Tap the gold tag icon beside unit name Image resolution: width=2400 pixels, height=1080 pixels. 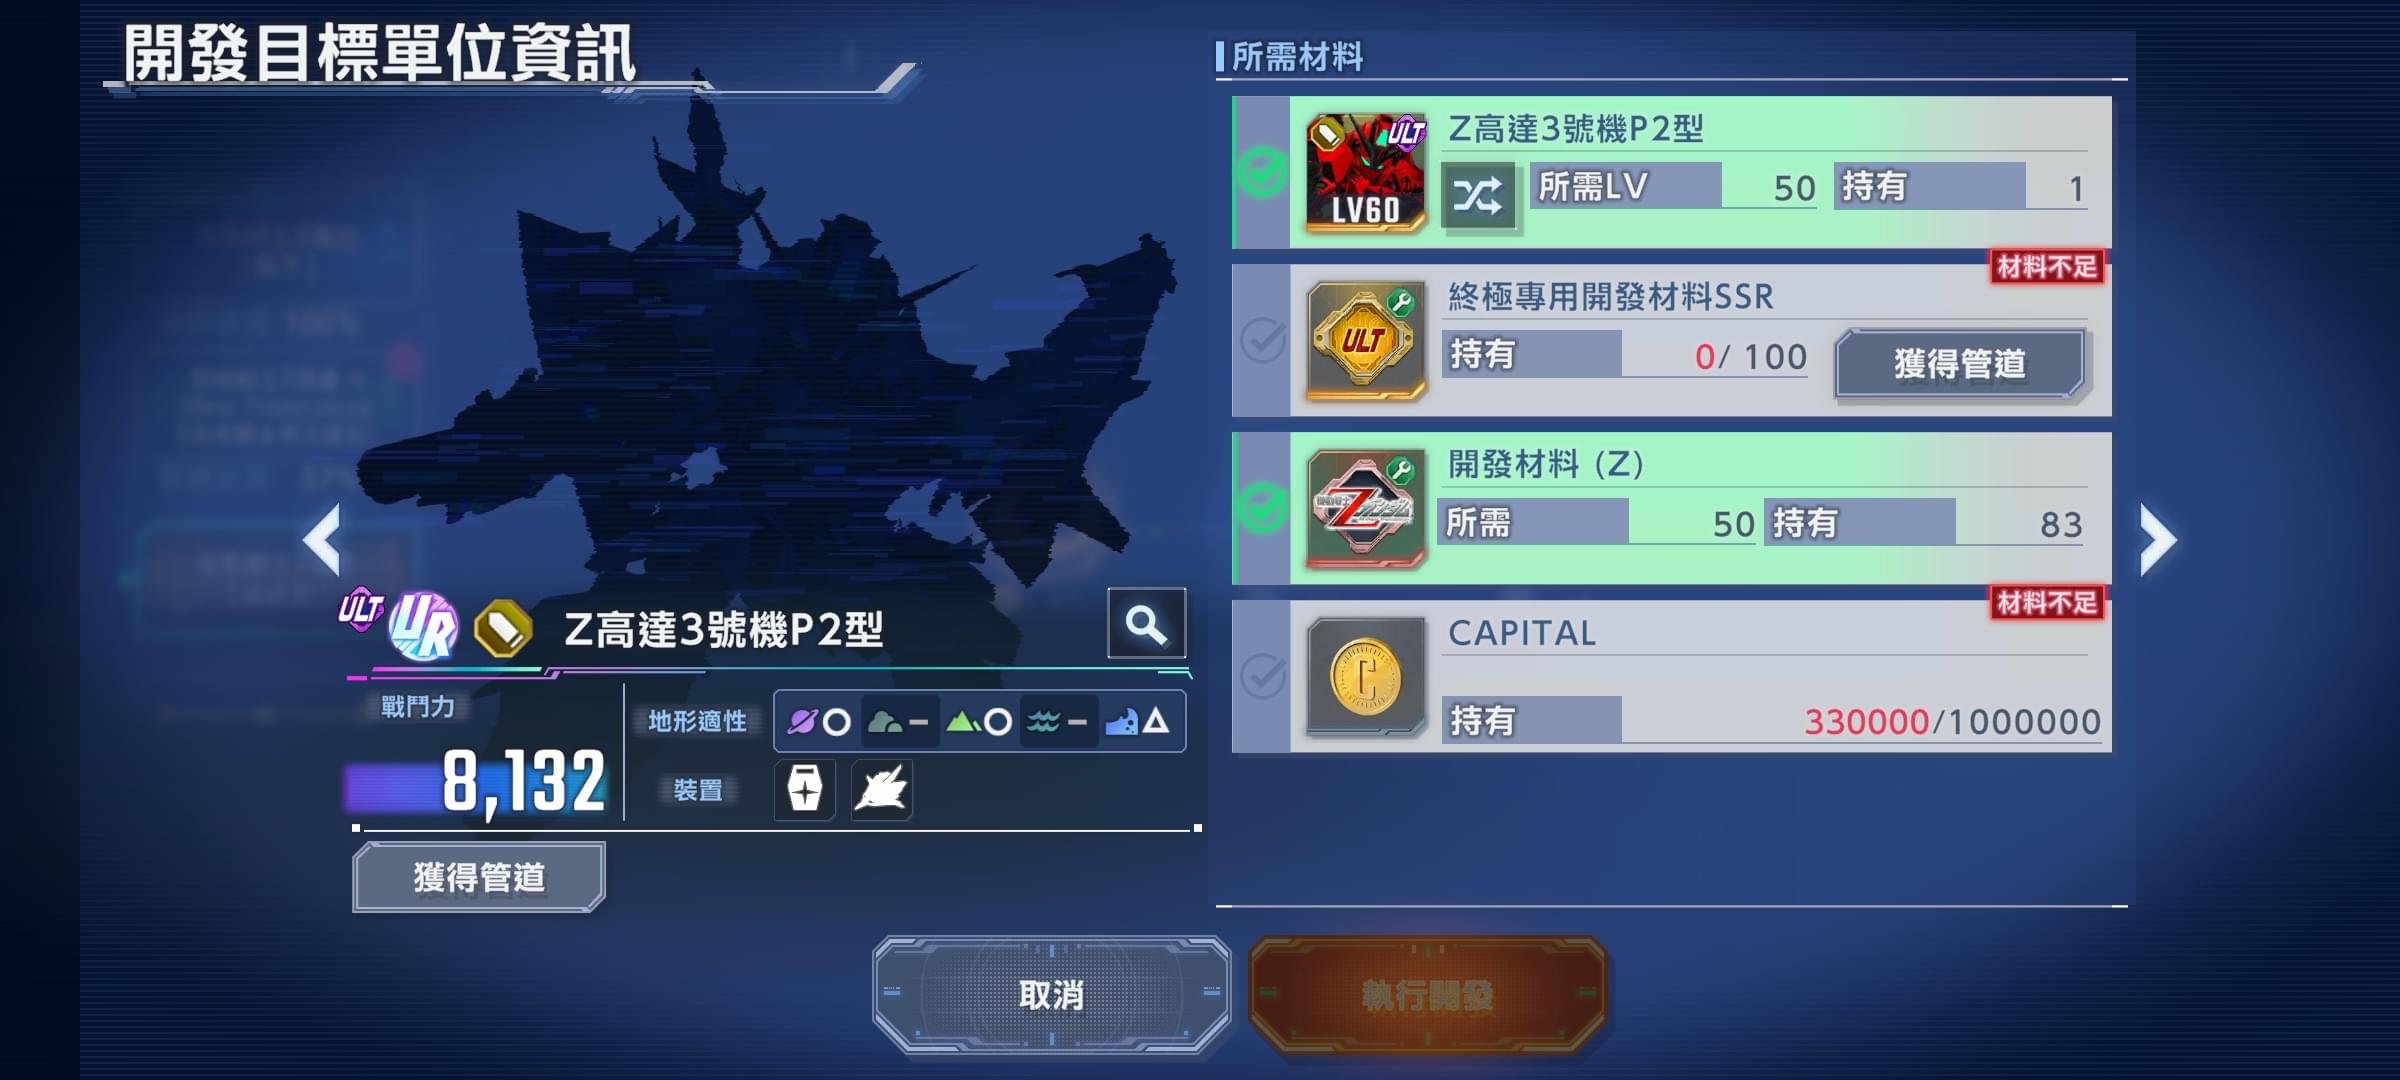tap(503, 628)
